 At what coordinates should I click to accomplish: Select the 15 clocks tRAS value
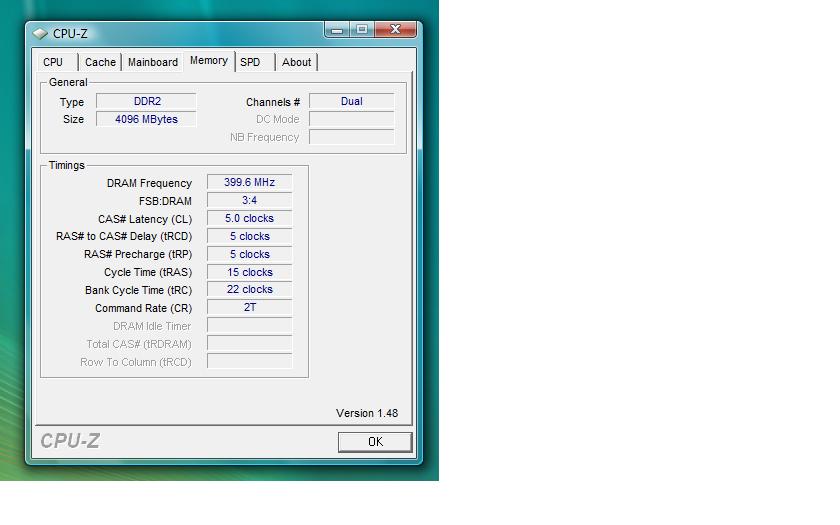coord(250,272)
